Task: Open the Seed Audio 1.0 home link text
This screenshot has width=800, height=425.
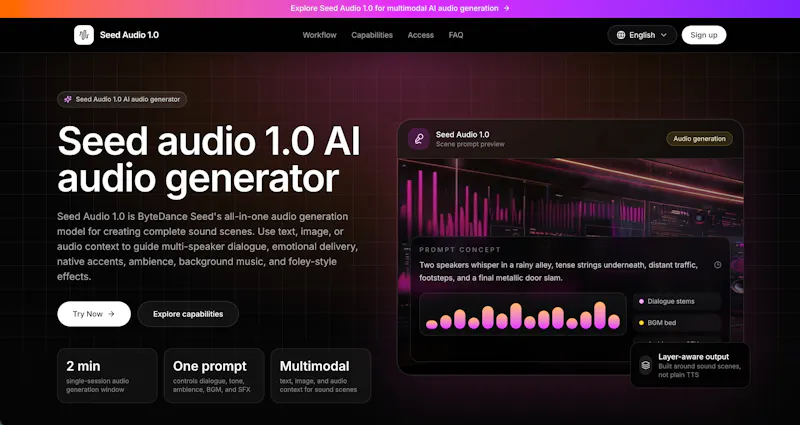Action: [x=129, y=35]
